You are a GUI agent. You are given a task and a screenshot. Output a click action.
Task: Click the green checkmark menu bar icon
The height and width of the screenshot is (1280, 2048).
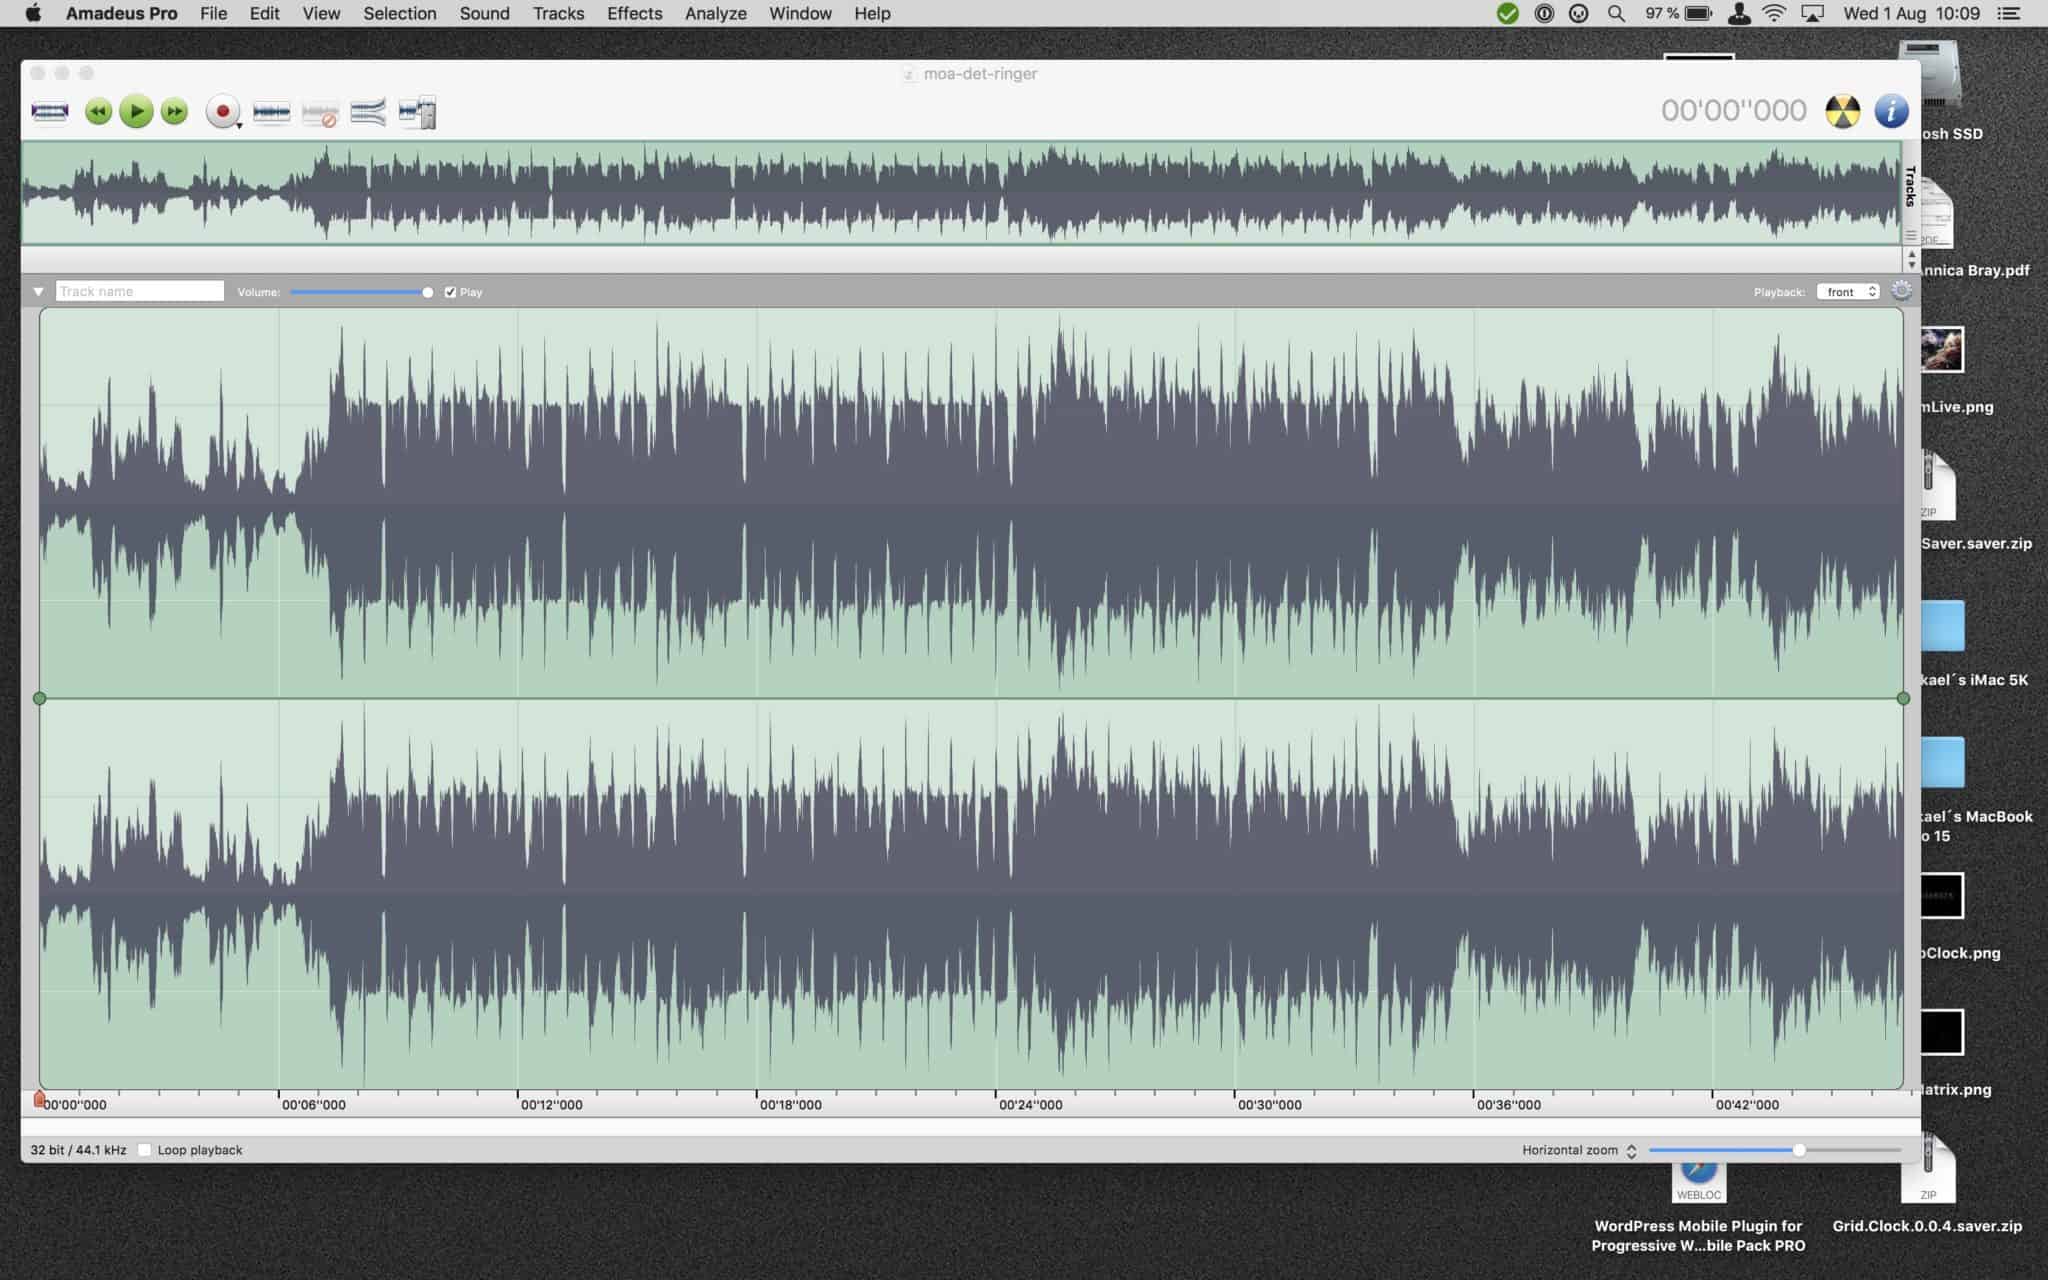coord(1507,13)
